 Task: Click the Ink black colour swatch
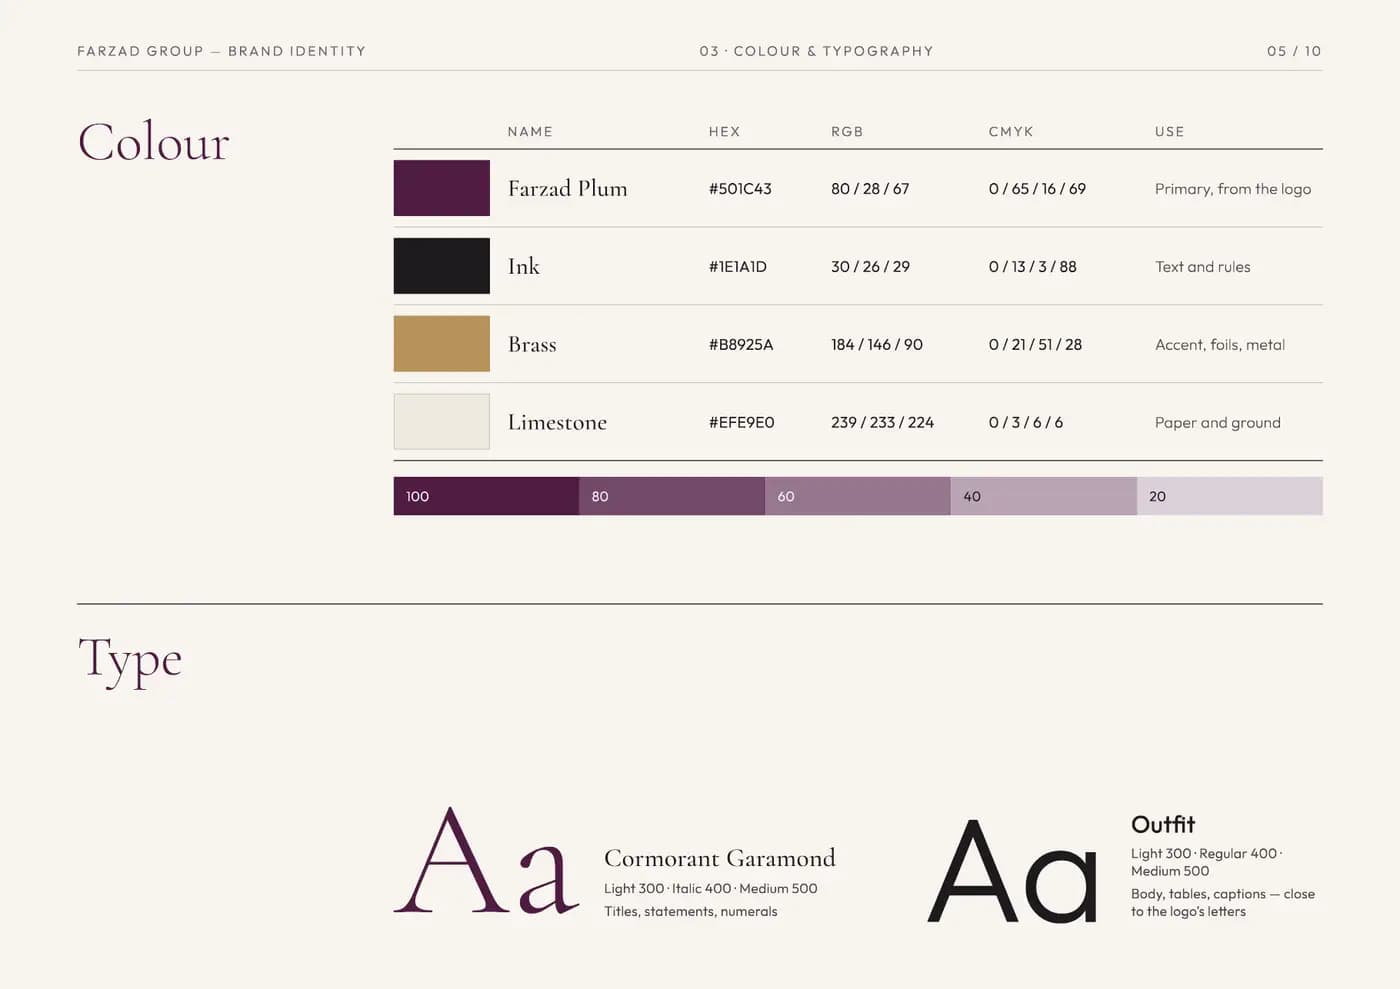[x=441, y=266]
